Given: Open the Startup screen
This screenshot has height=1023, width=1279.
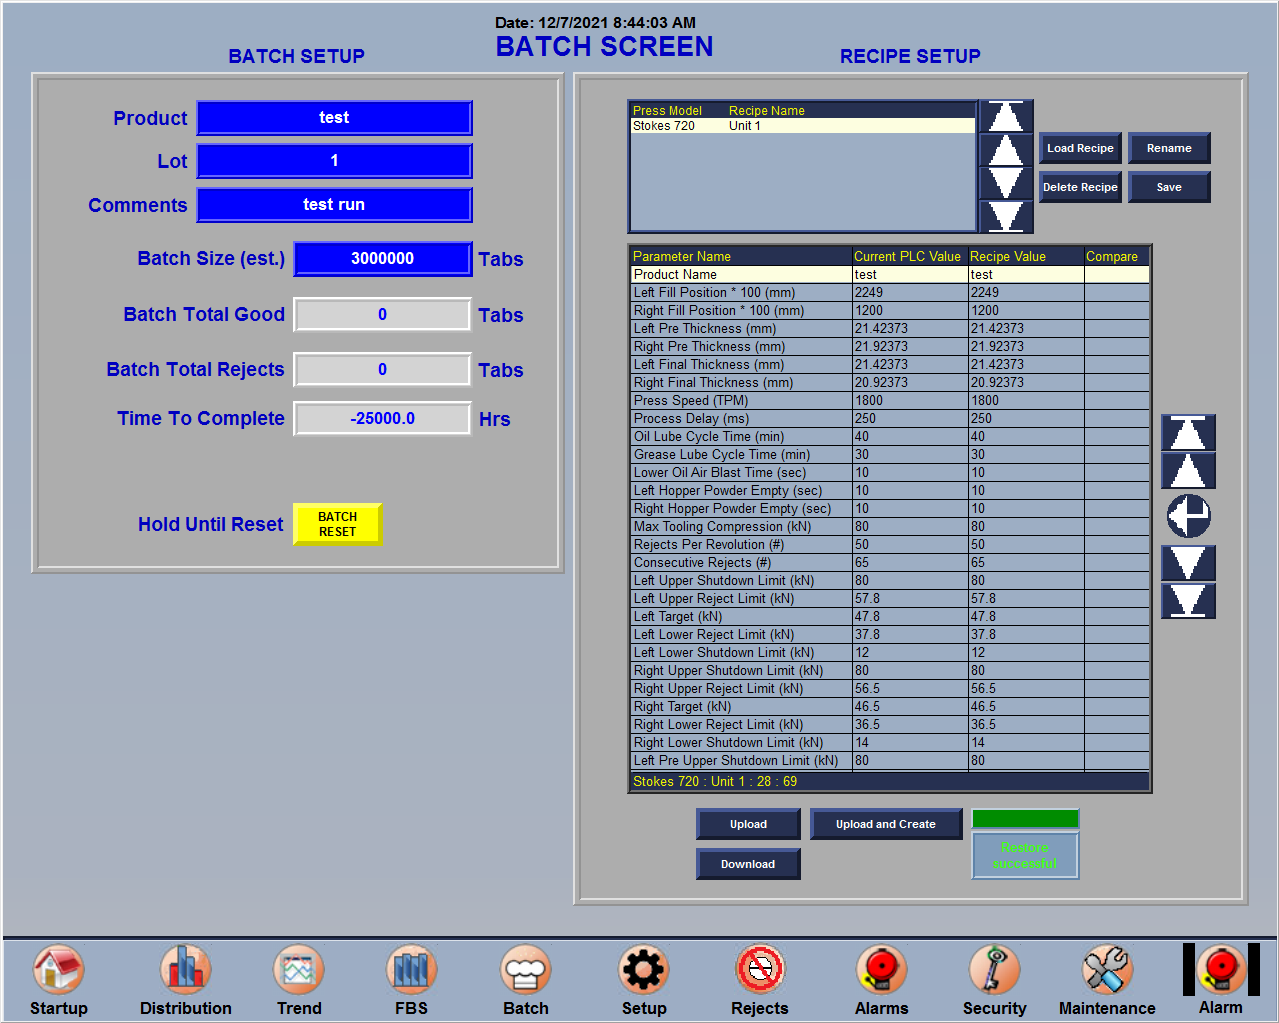Looking at the screenshot, I should pos(57,979).
